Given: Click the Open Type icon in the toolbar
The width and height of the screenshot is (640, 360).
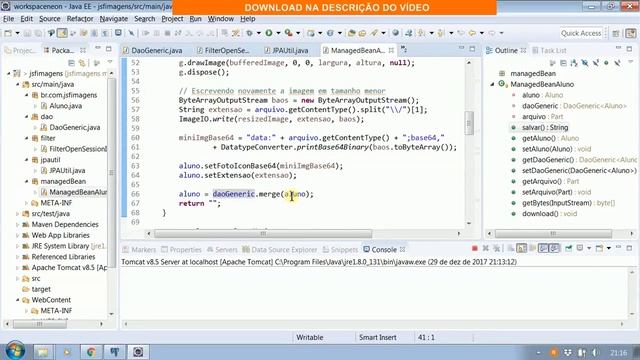Looking at the screenshot, I should coord(351,33).
